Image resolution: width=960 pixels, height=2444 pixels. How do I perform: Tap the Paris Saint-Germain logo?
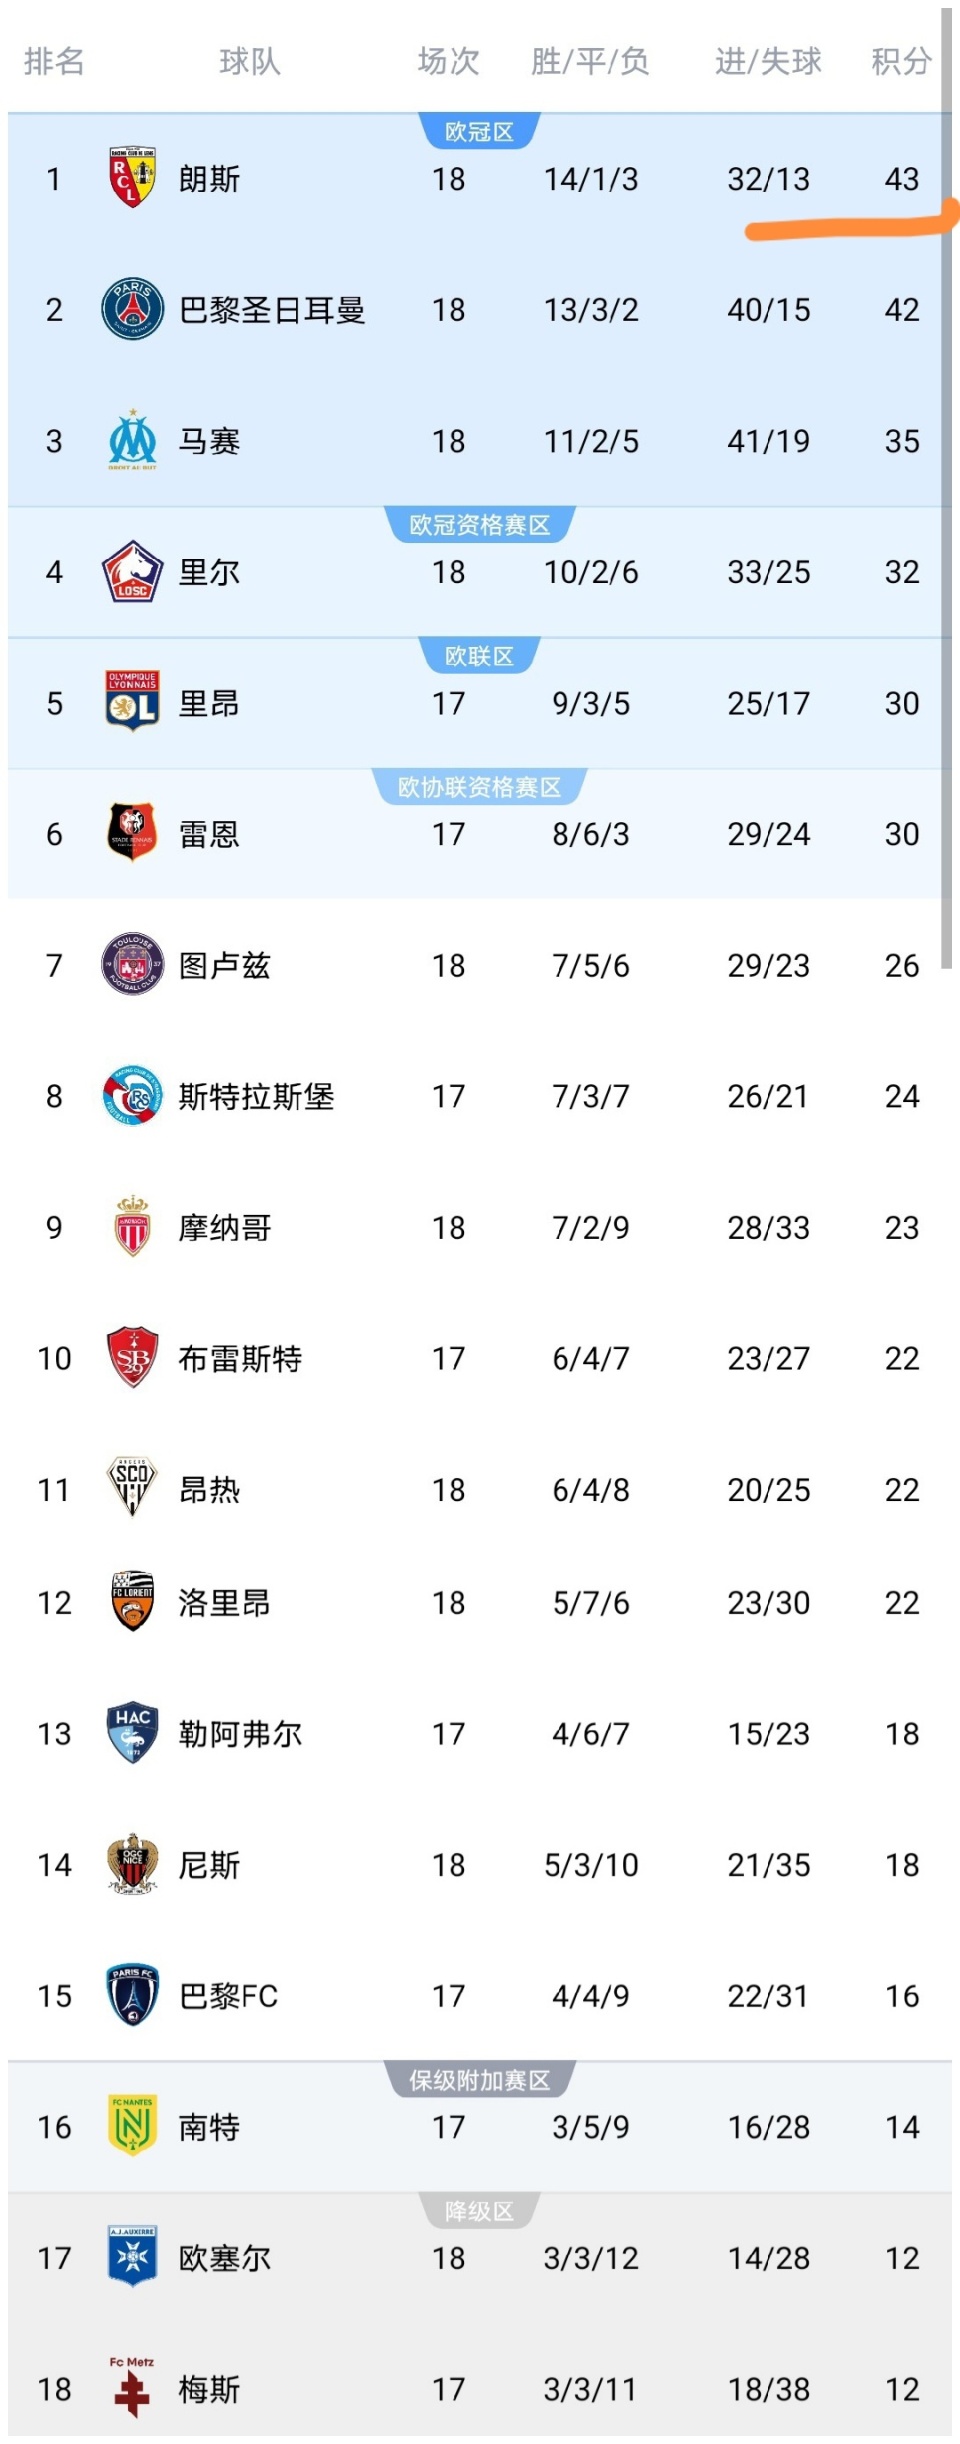tap(132, 309)
